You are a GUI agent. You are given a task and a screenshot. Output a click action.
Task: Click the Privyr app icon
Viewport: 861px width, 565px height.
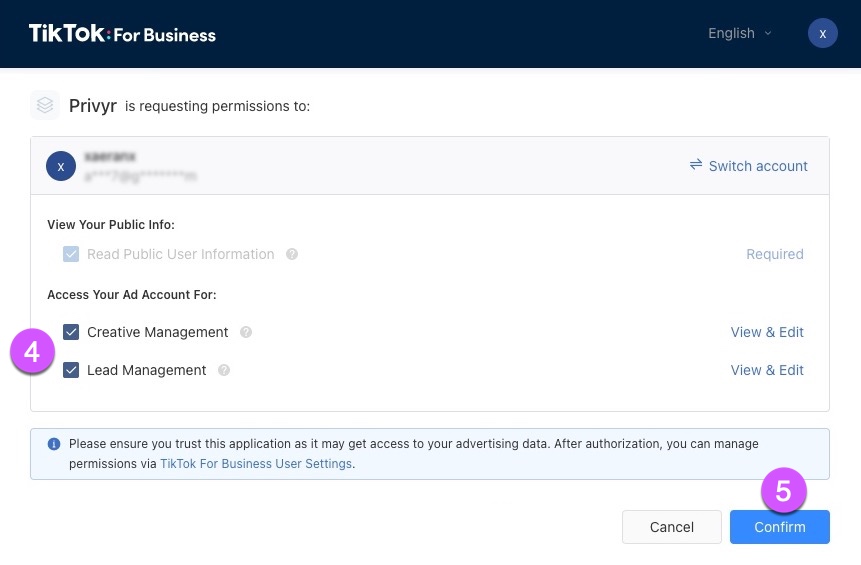45,105
